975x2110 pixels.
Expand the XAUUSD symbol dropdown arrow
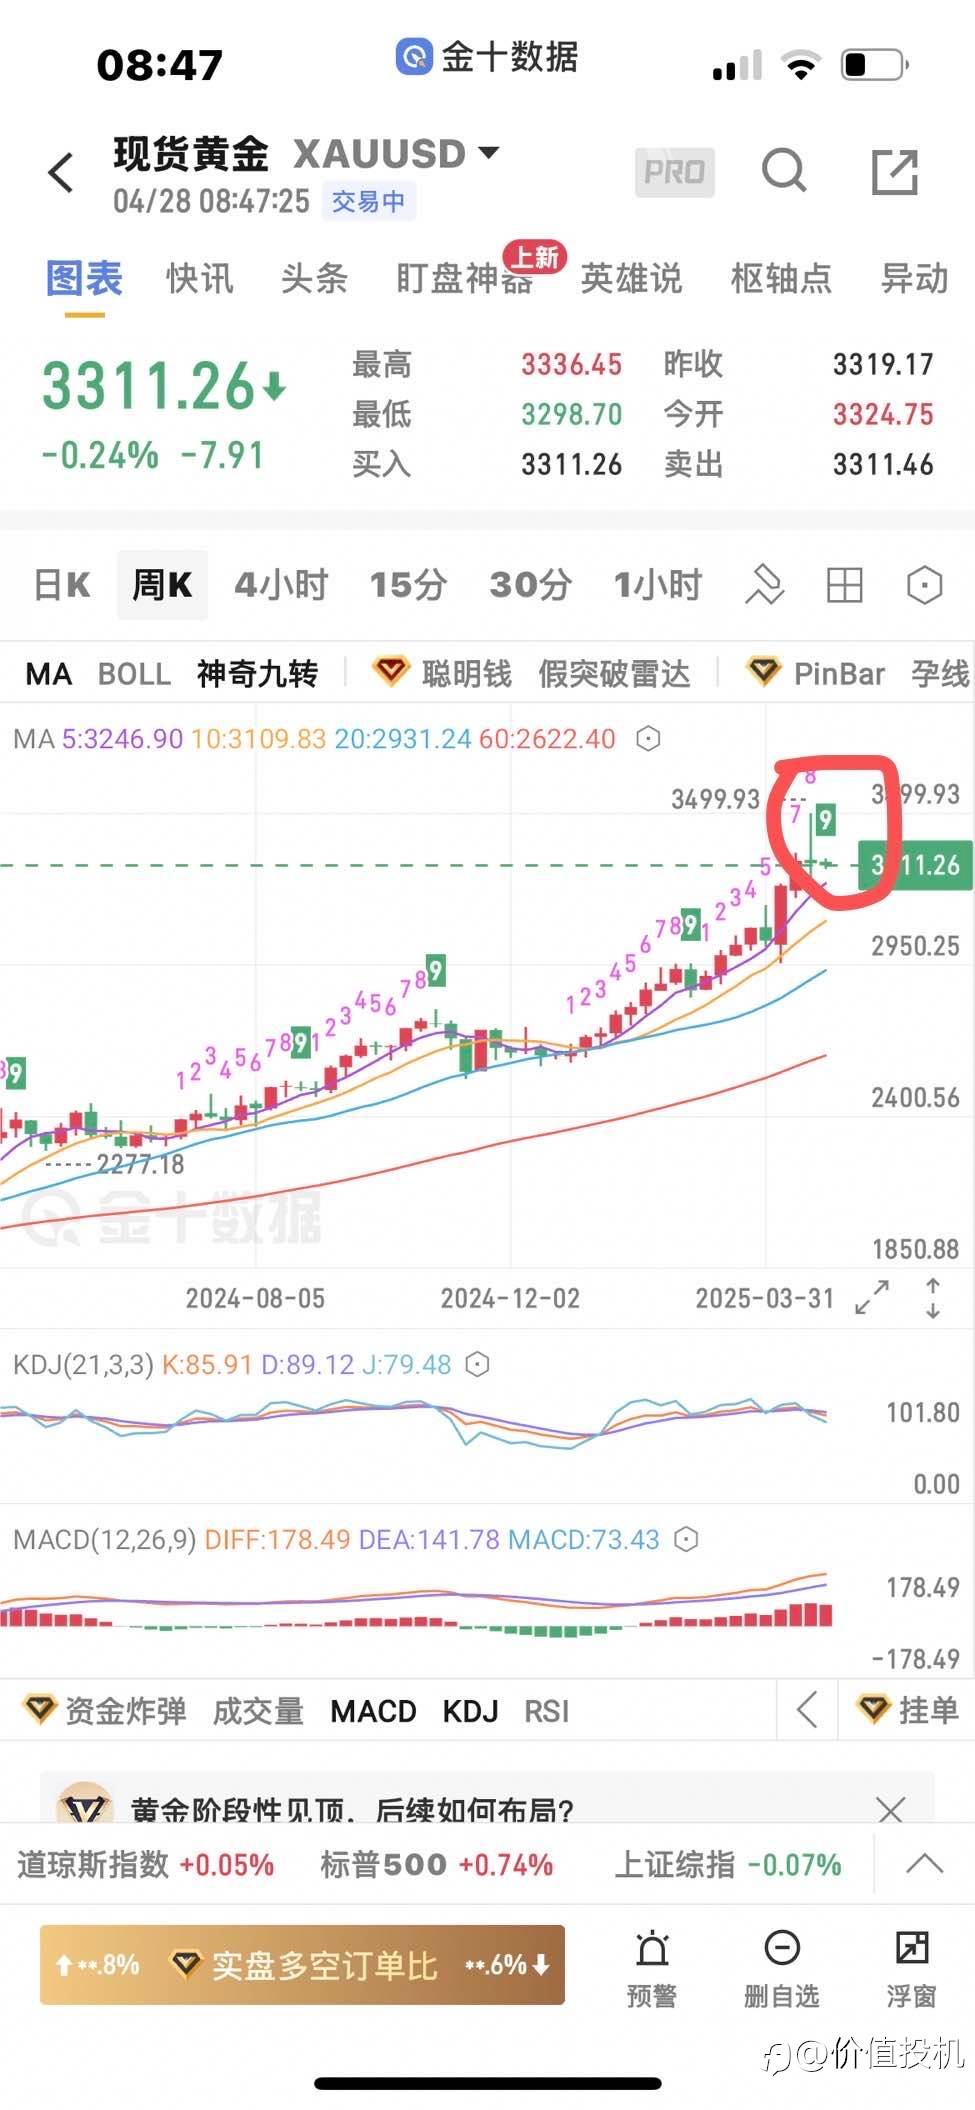point(489,153)
